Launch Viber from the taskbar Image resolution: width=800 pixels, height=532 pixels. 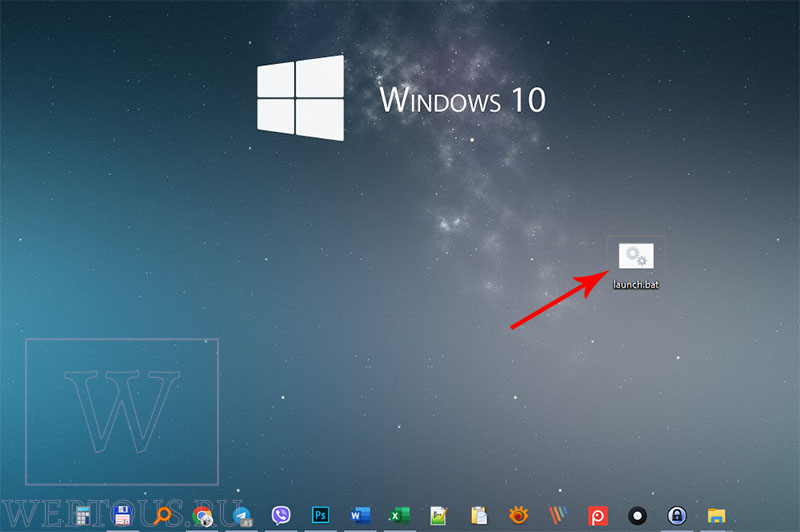click(281, 516)
